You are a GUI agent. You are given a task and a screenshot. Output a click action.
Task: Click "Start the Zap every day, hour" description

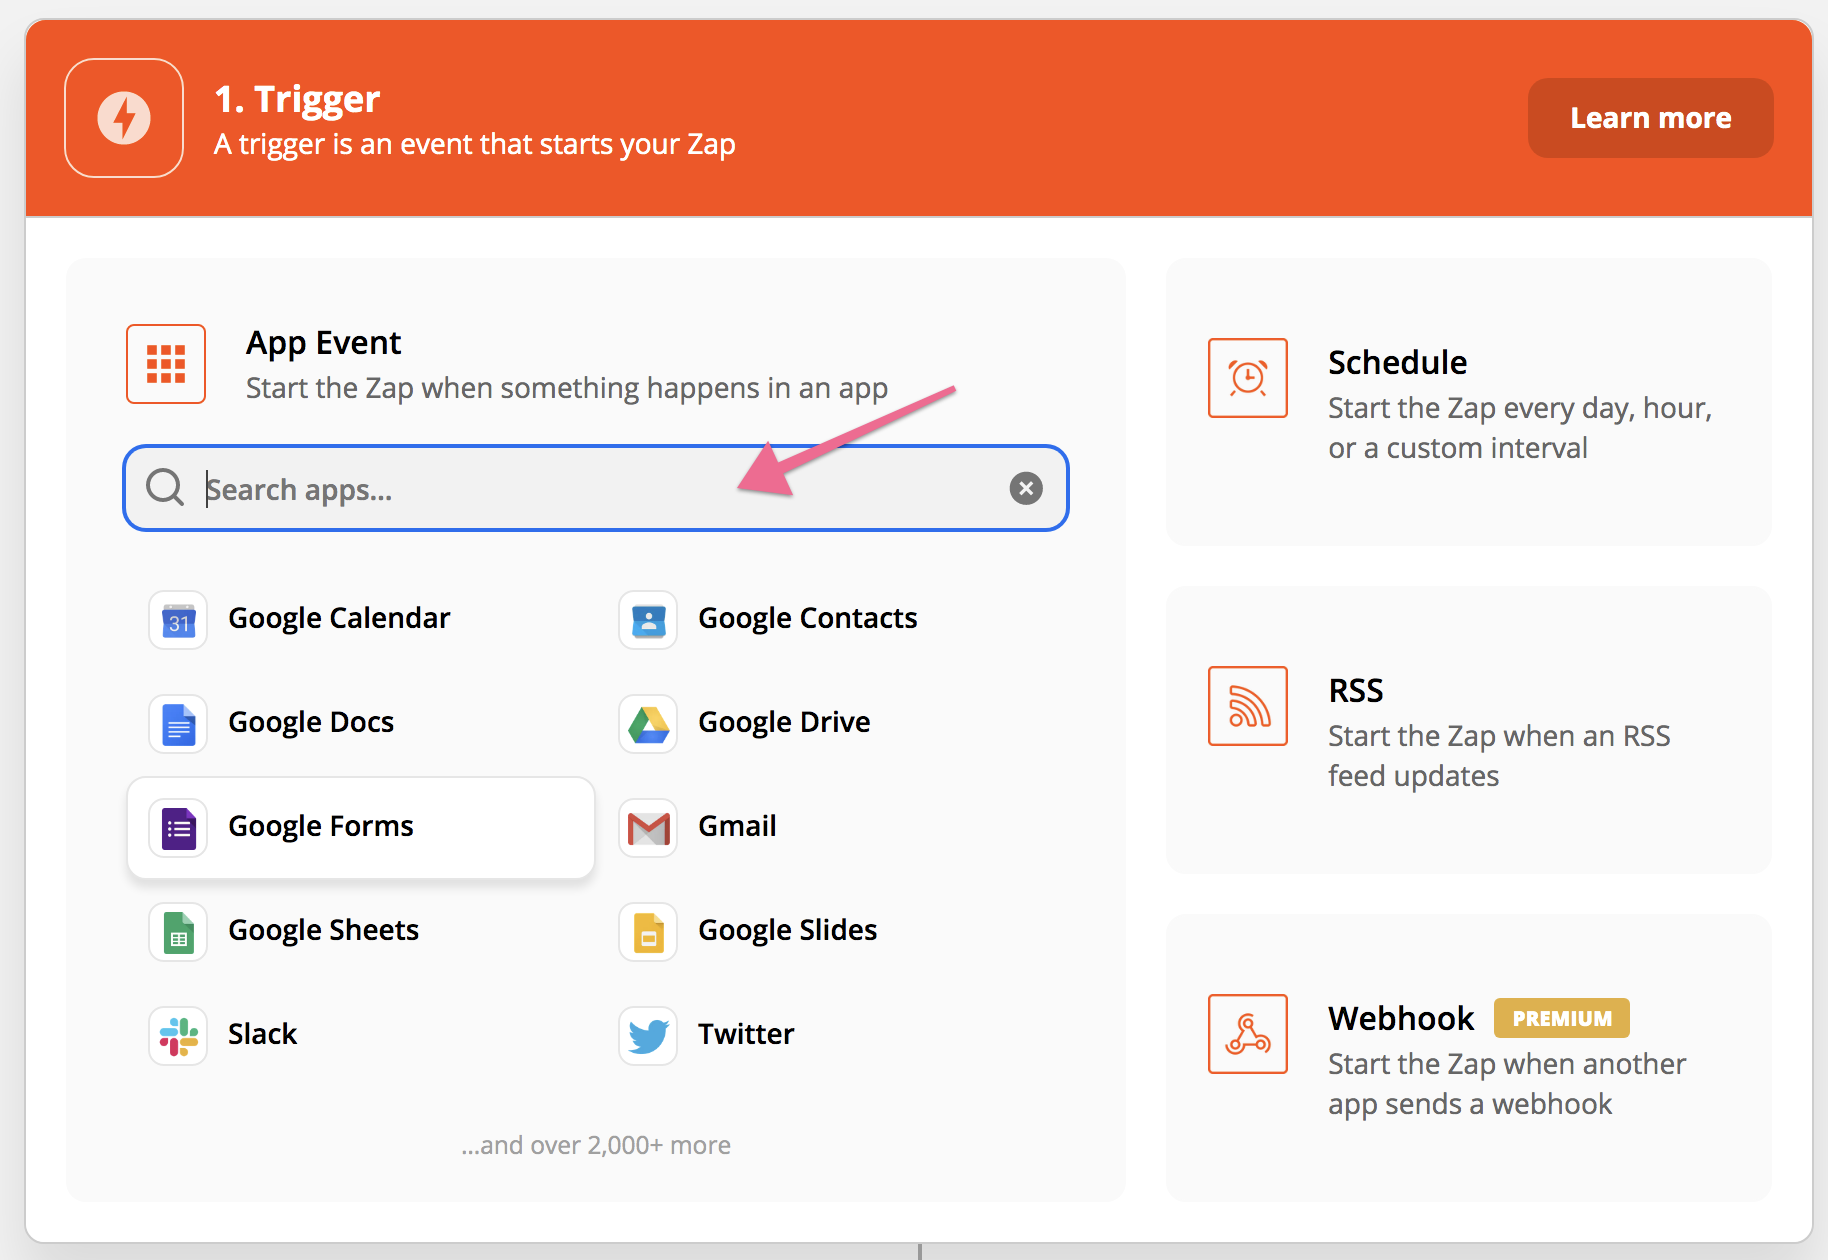pyautogui.click(x=1520, y=428)
